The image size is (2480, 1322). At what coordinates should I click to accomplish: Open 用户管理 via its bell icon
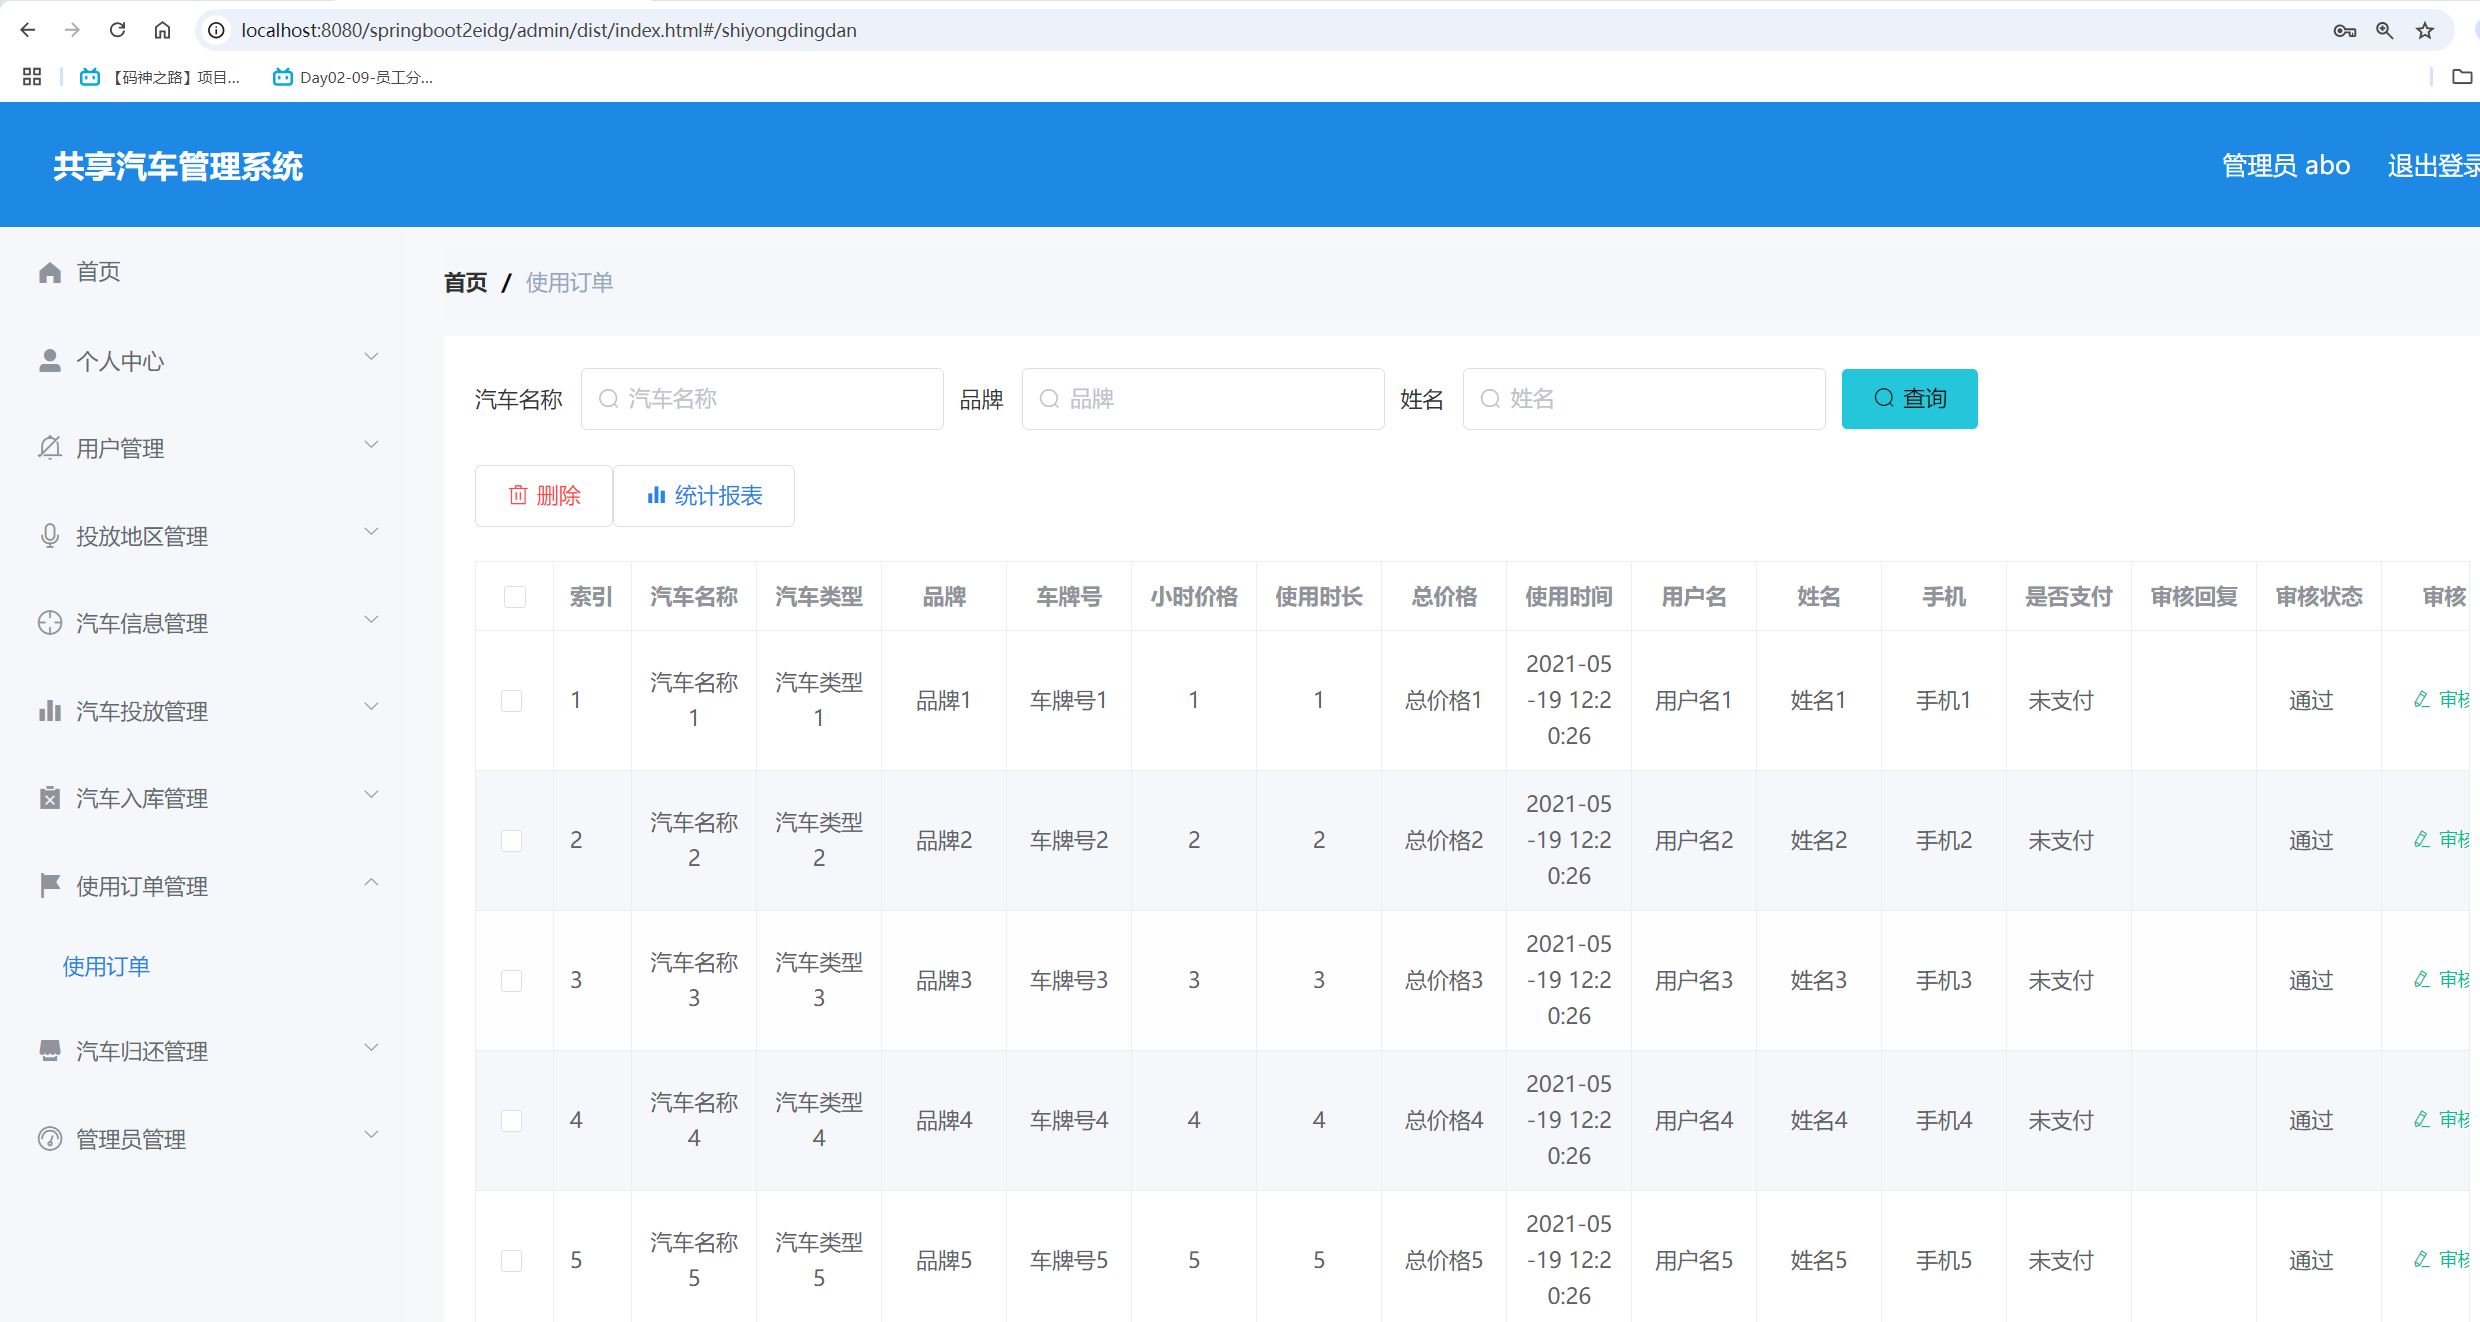point(50,447)
